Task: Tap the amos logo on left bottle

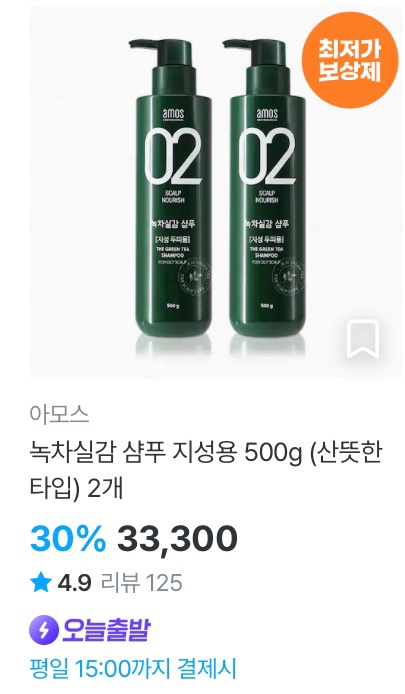Action: pyautogui.click(x=173, y=114)
